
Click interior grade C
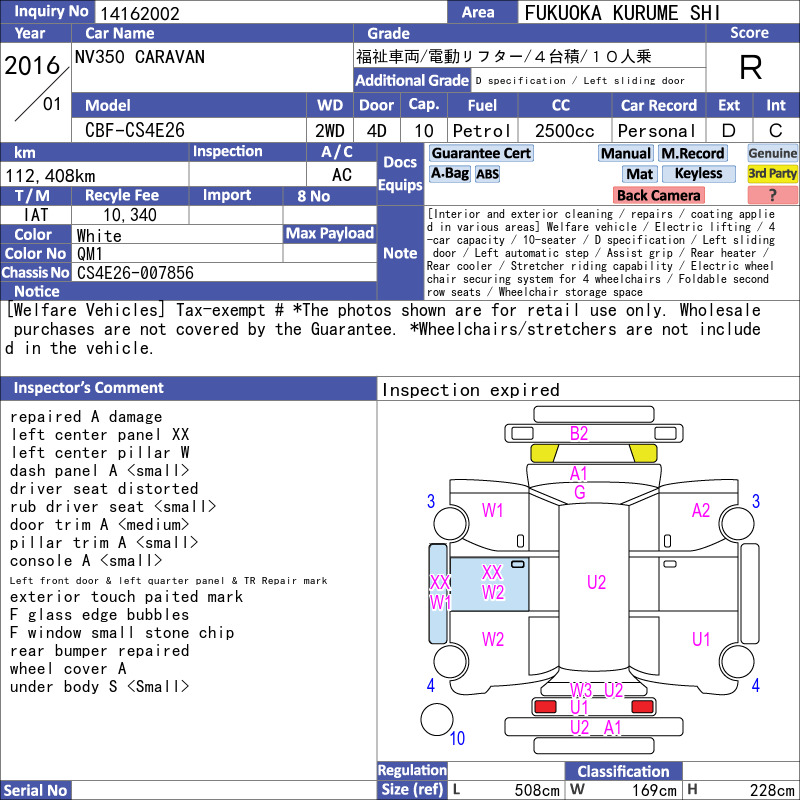click(x=776, y=131)
